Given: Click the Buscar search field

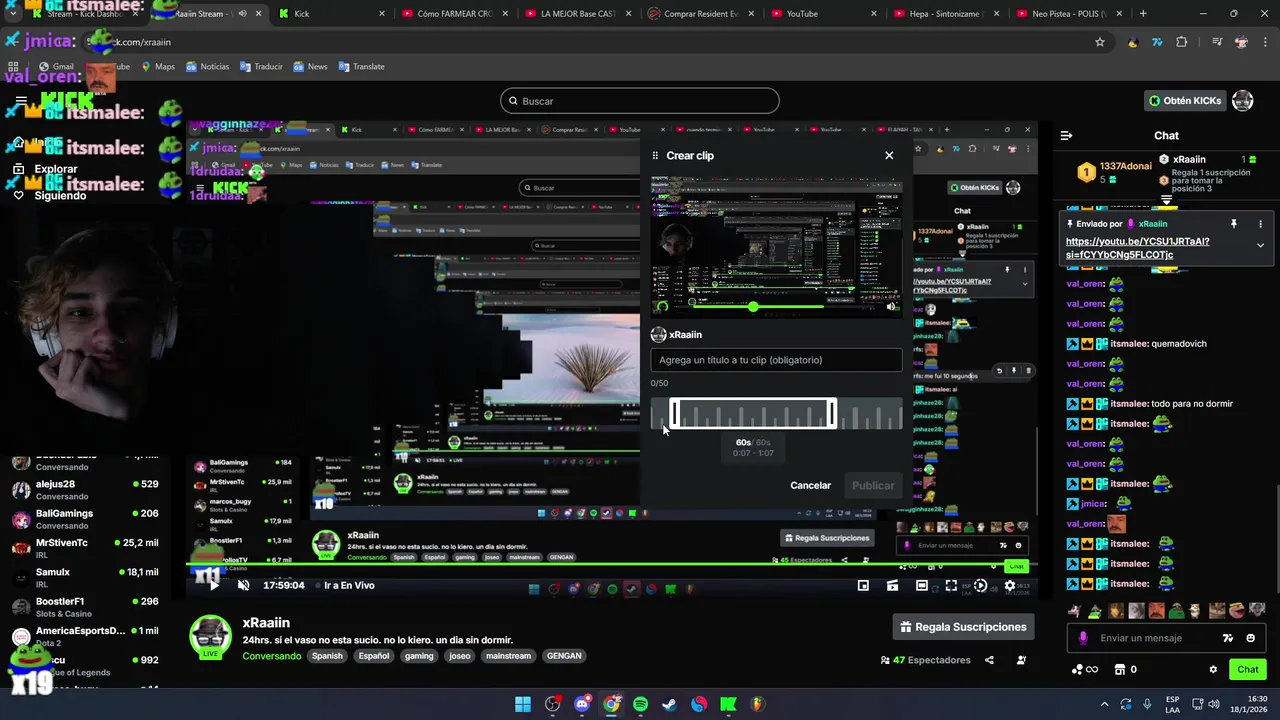Looking at the screenshot, I should [x=640, y=101].
